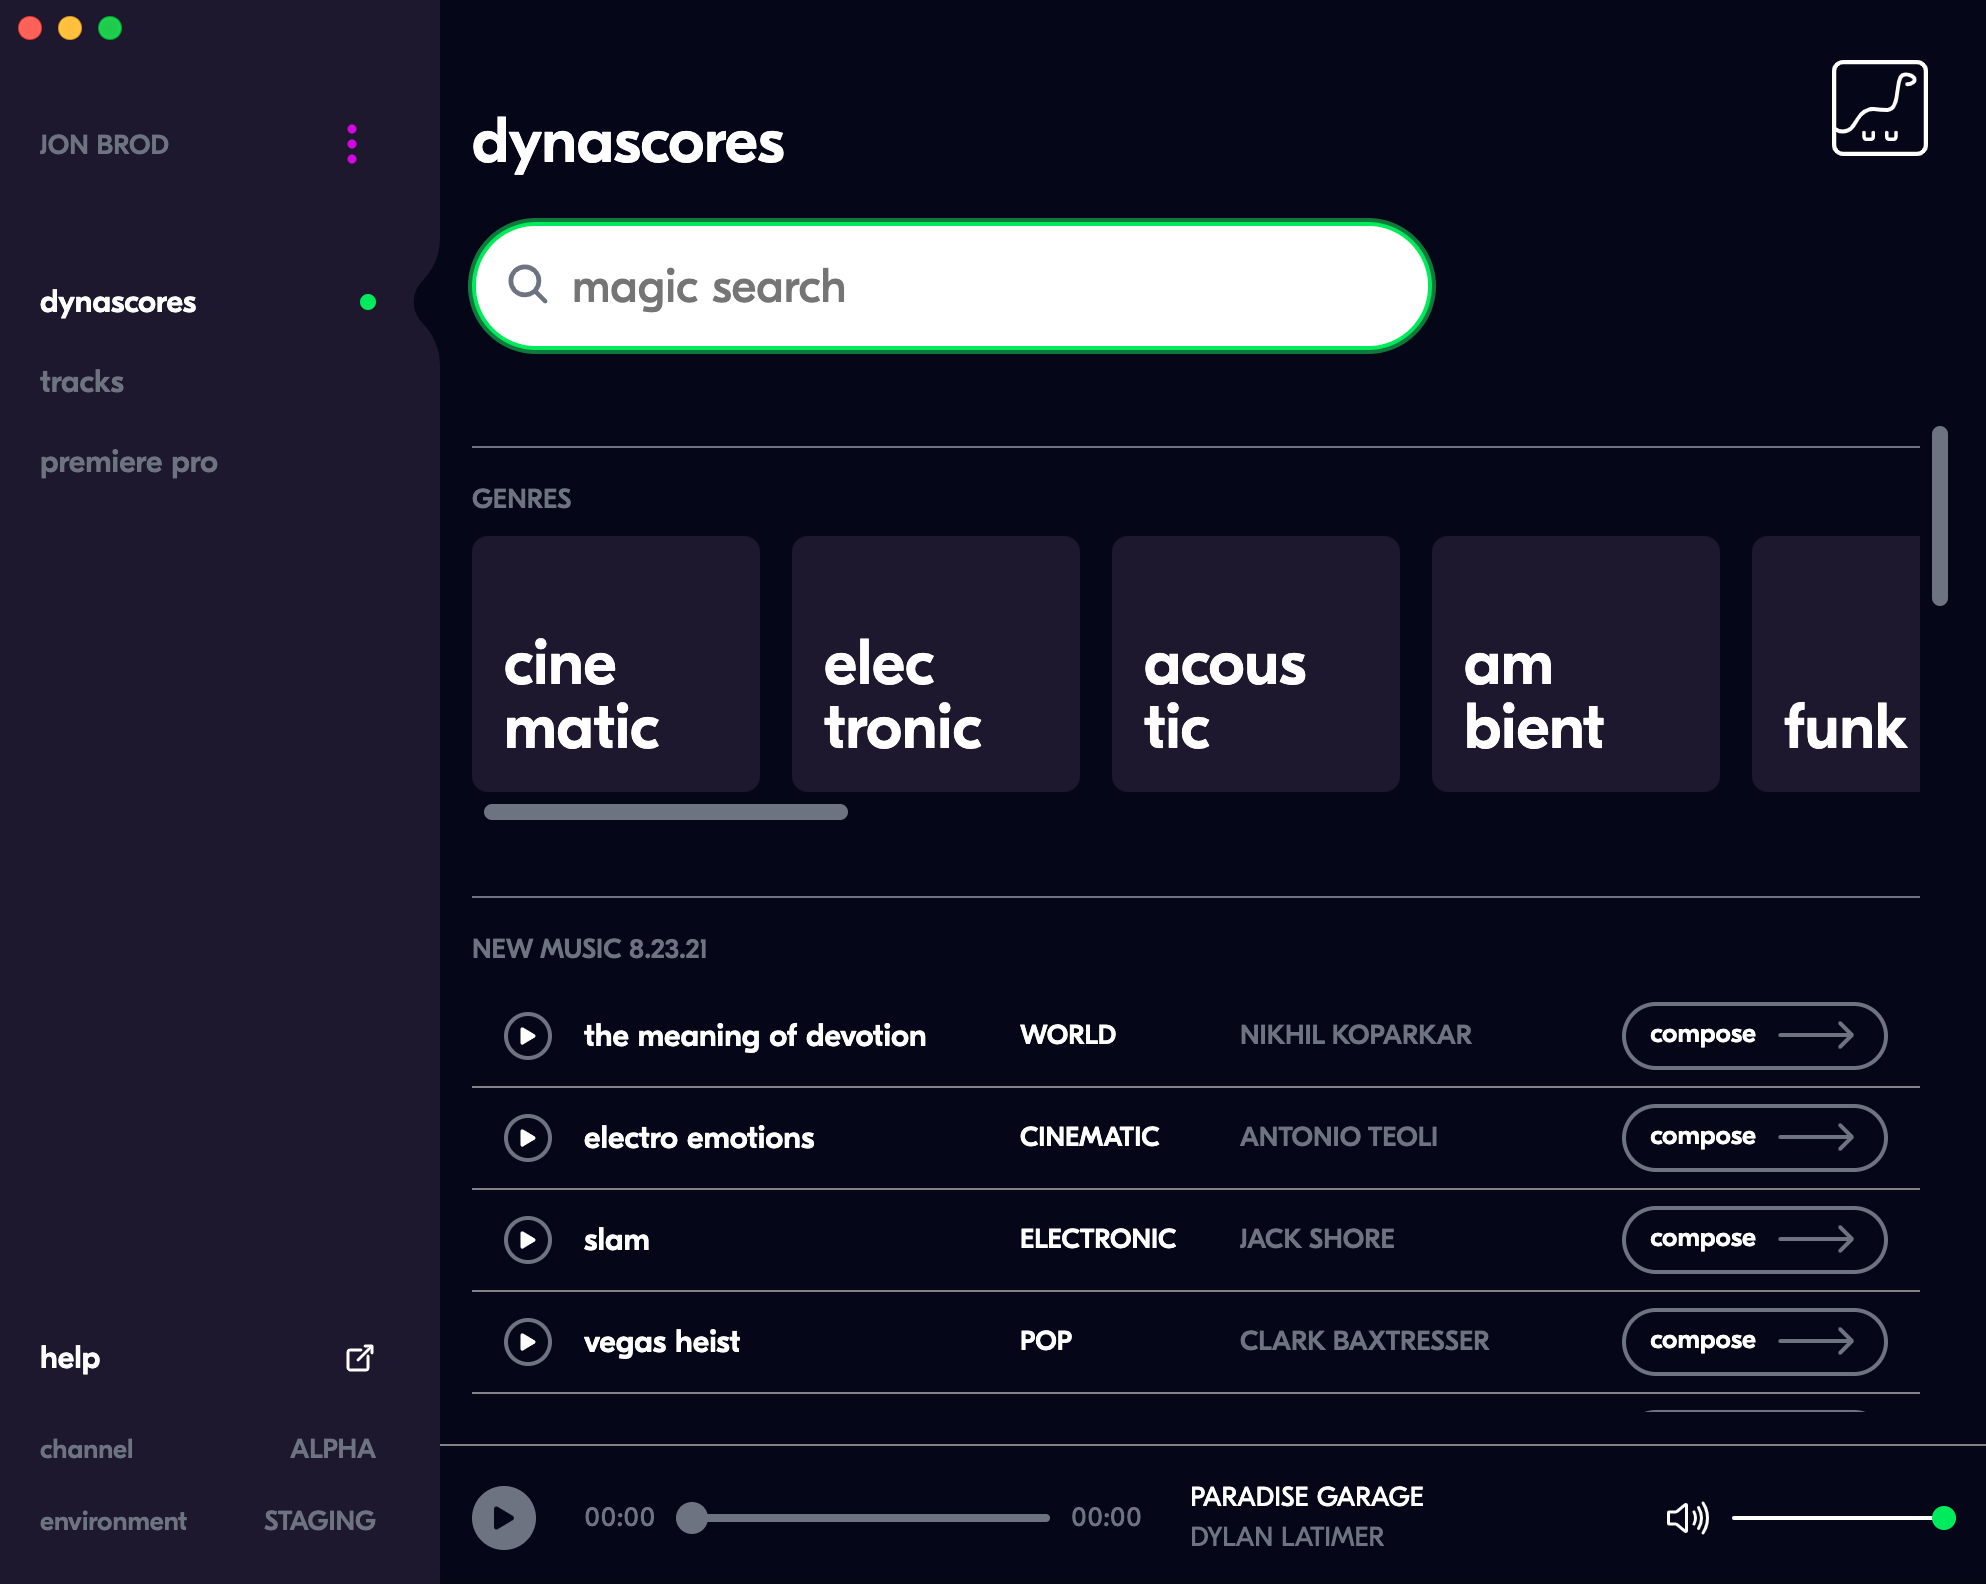Image resolution: width=1986 pixels, height=1584 pixels.
Task: Play the 'slam' track preview
Action: click(x=527, y=1239)
